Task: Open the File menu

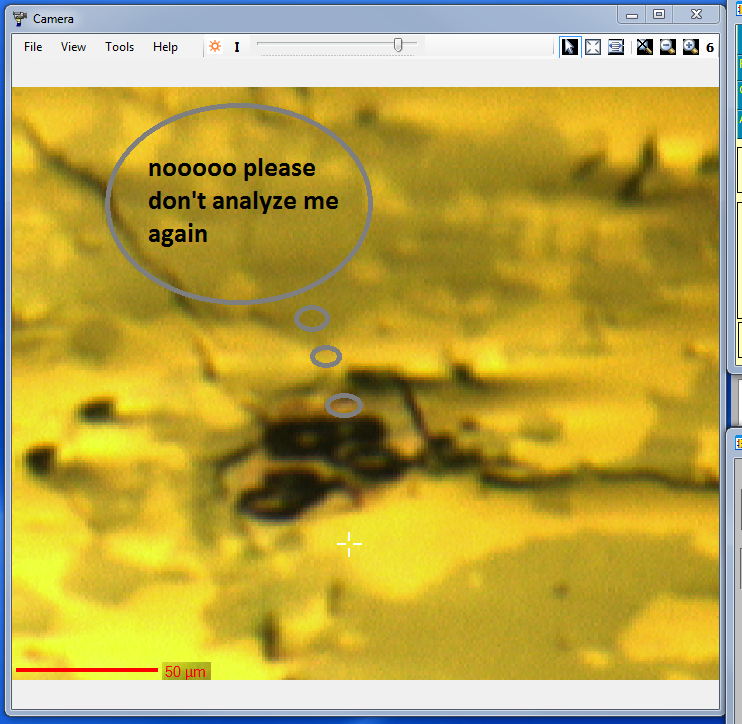Action: (x=33, y=47)
